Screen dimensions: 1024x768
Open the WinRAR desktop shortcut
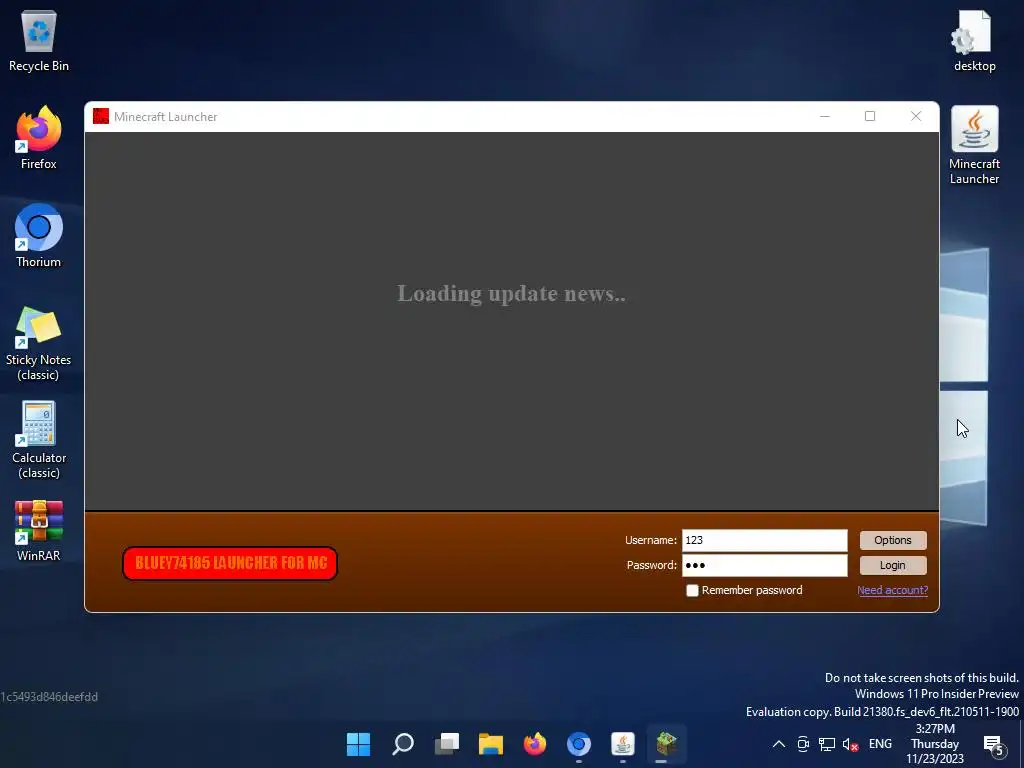(x=39, y=530)
